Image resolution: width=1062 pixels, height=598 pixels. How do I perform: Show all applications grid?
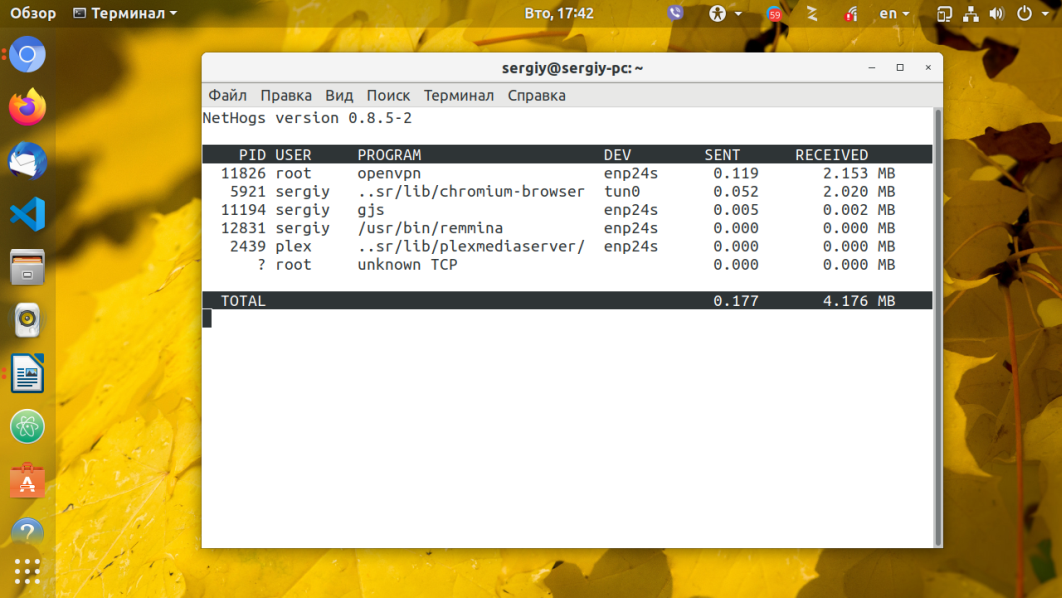tap(27, 571)
